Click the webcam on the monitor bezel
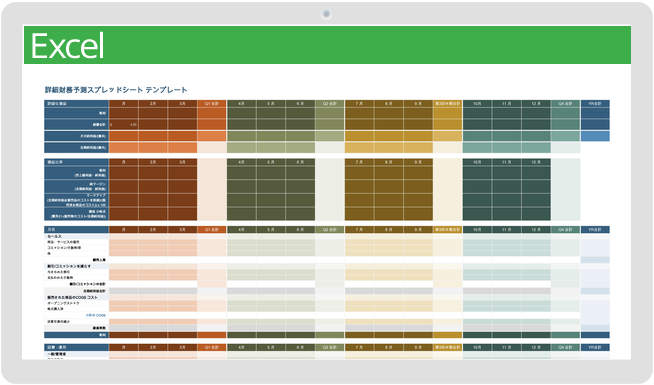The height and width of the screenshot is (385, 654). (326, 14)
